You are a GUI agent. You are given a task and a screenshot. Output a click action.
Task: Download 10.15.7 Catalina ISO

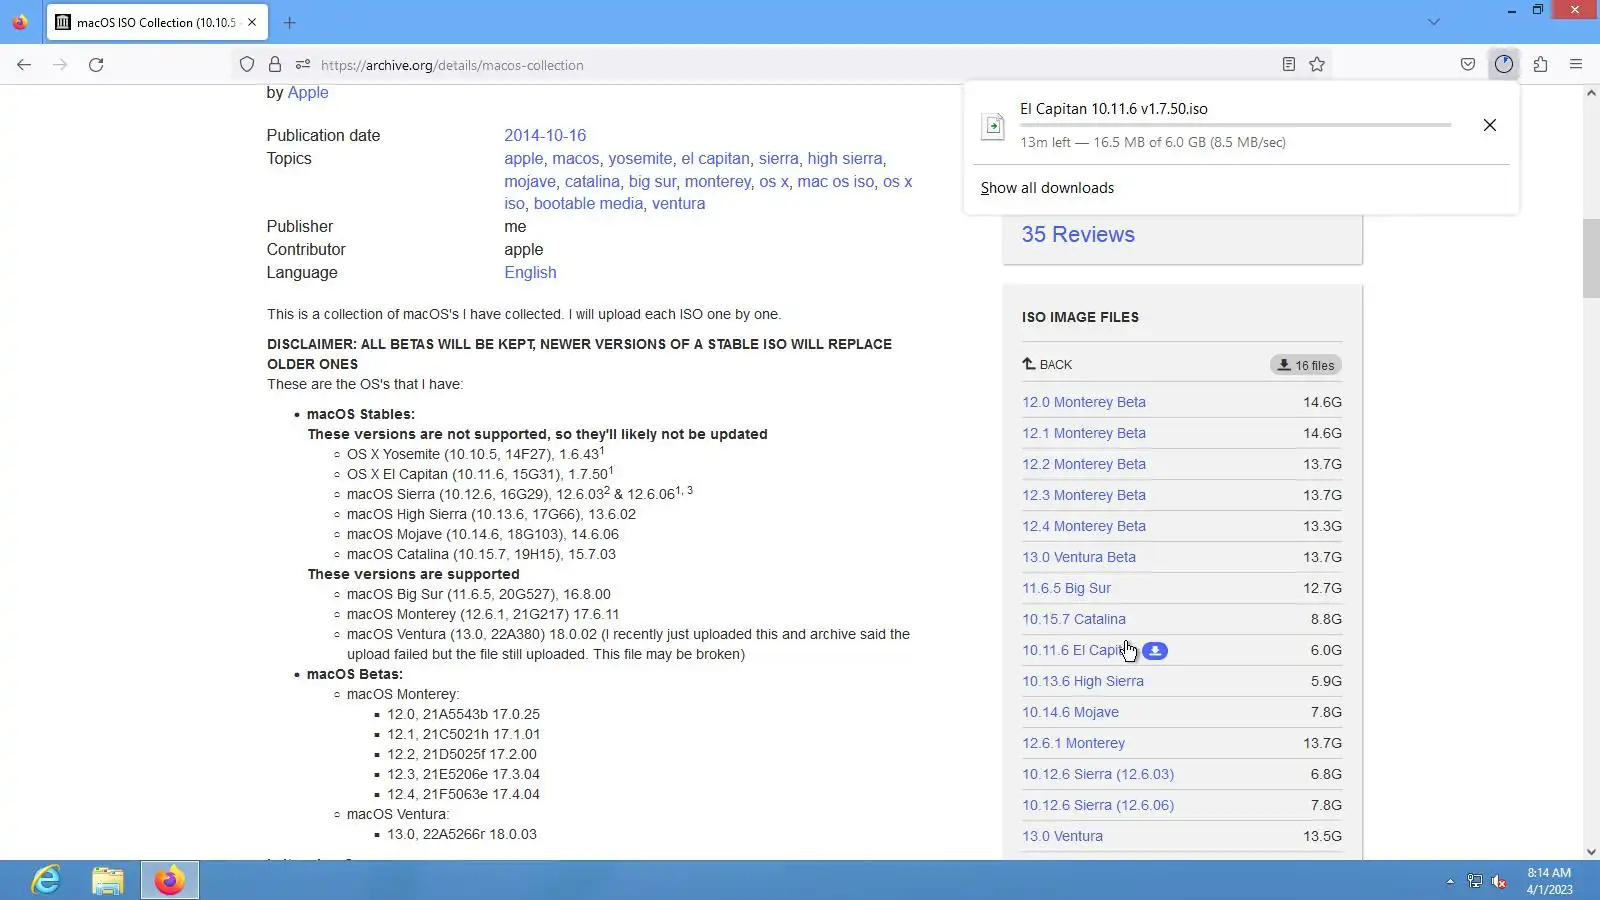click(x=1074, y=619)
